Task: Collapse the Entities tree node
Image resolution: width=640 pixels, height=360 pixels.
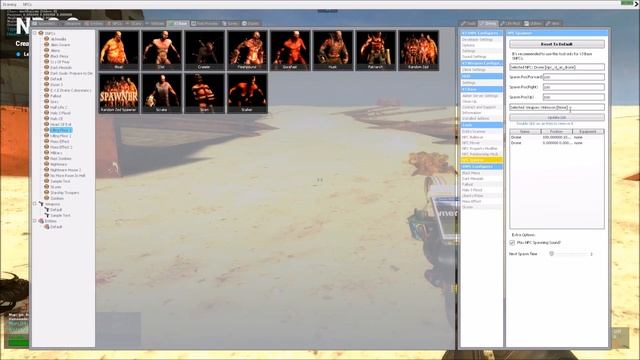Action: click(35, 221)
